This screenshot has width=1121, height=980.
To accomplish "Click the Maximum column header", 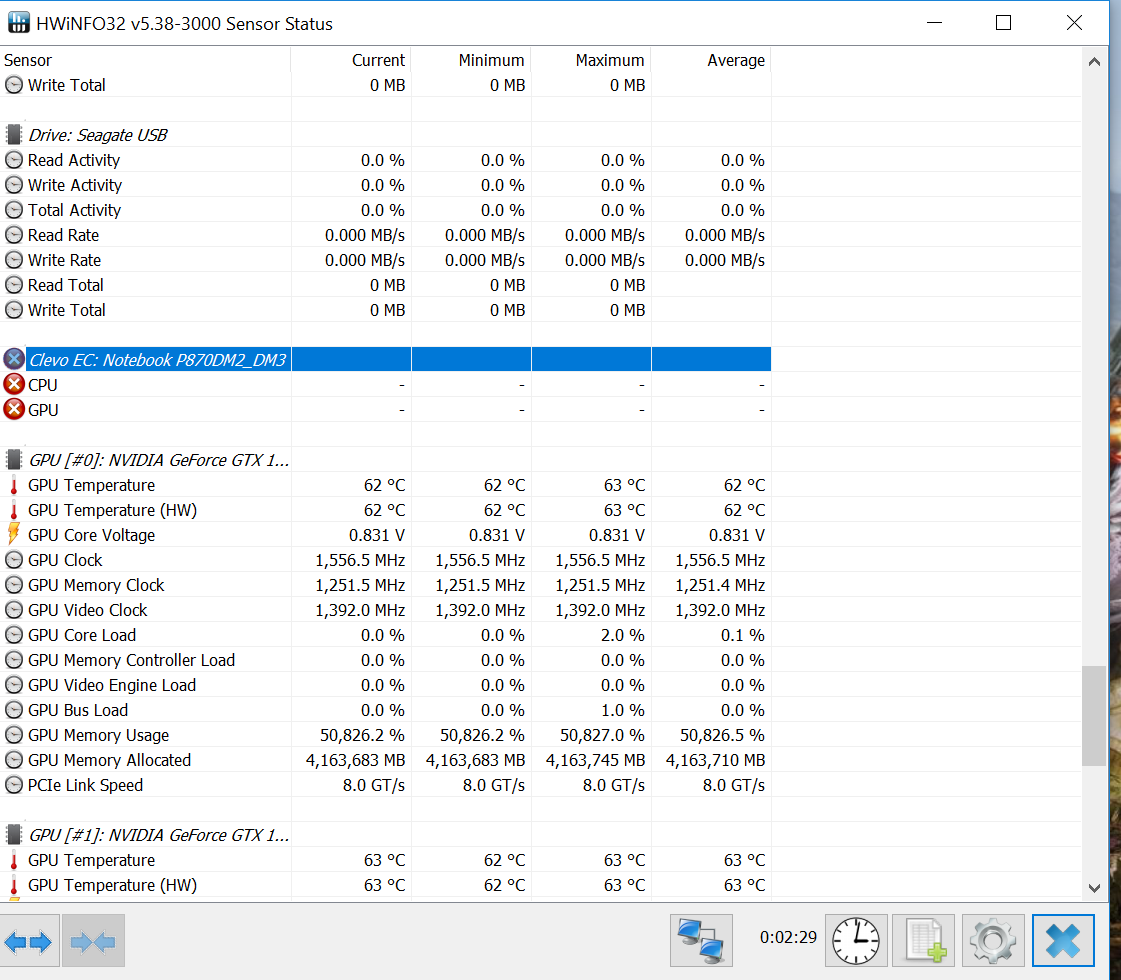I will pos(591,60).
